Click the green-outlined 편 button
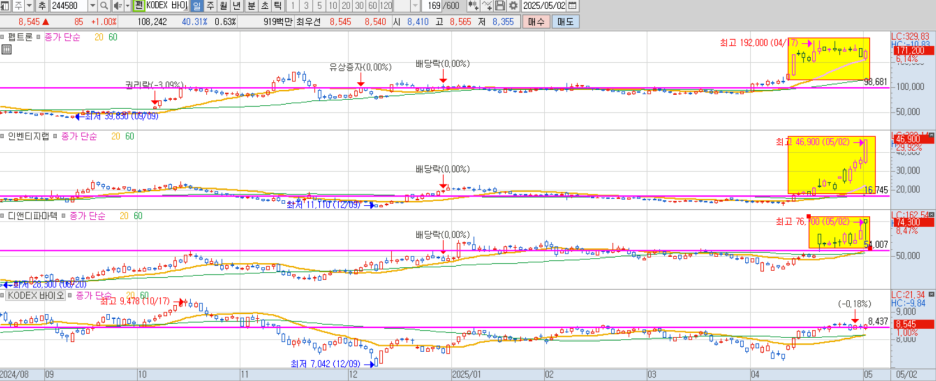936x381 pixels. 138,6
